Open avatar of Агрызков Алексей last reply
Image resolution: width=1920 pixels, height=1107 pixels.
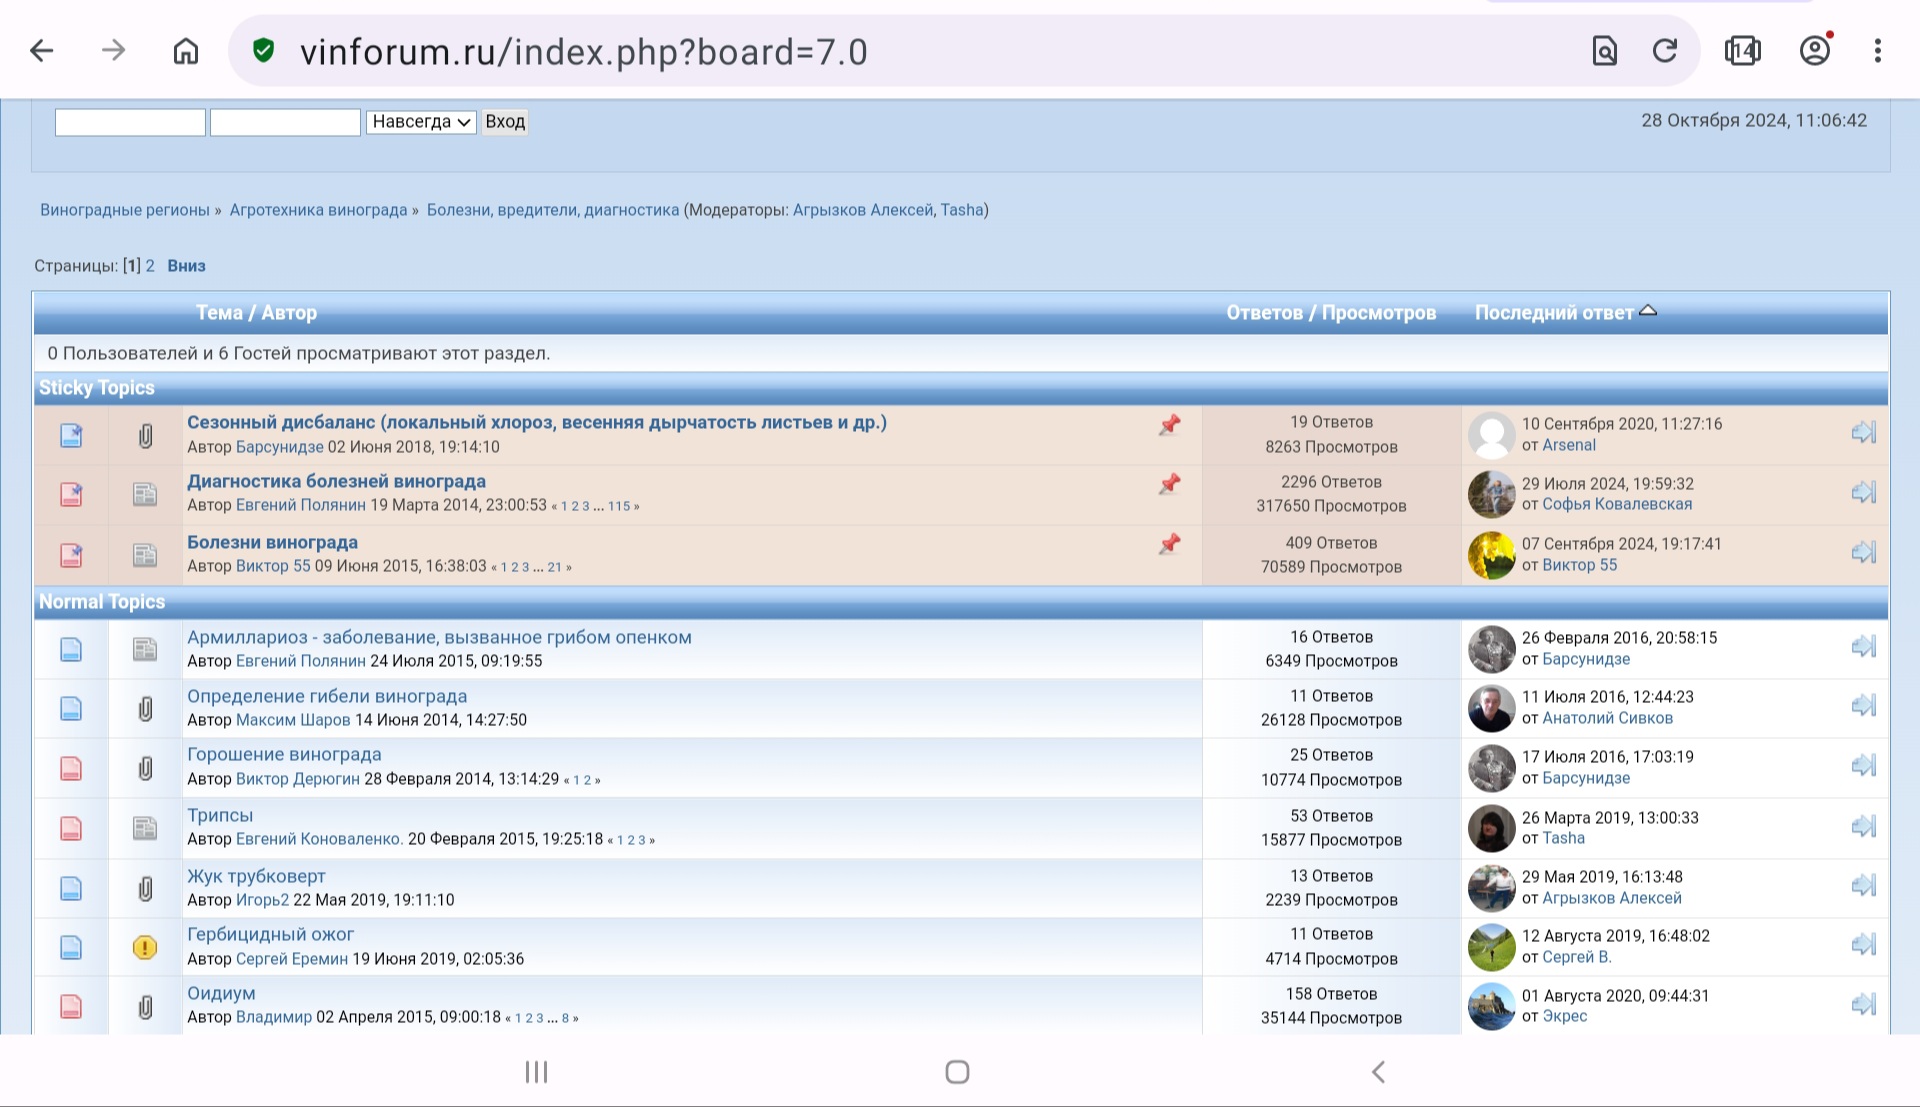point(1491,888)
